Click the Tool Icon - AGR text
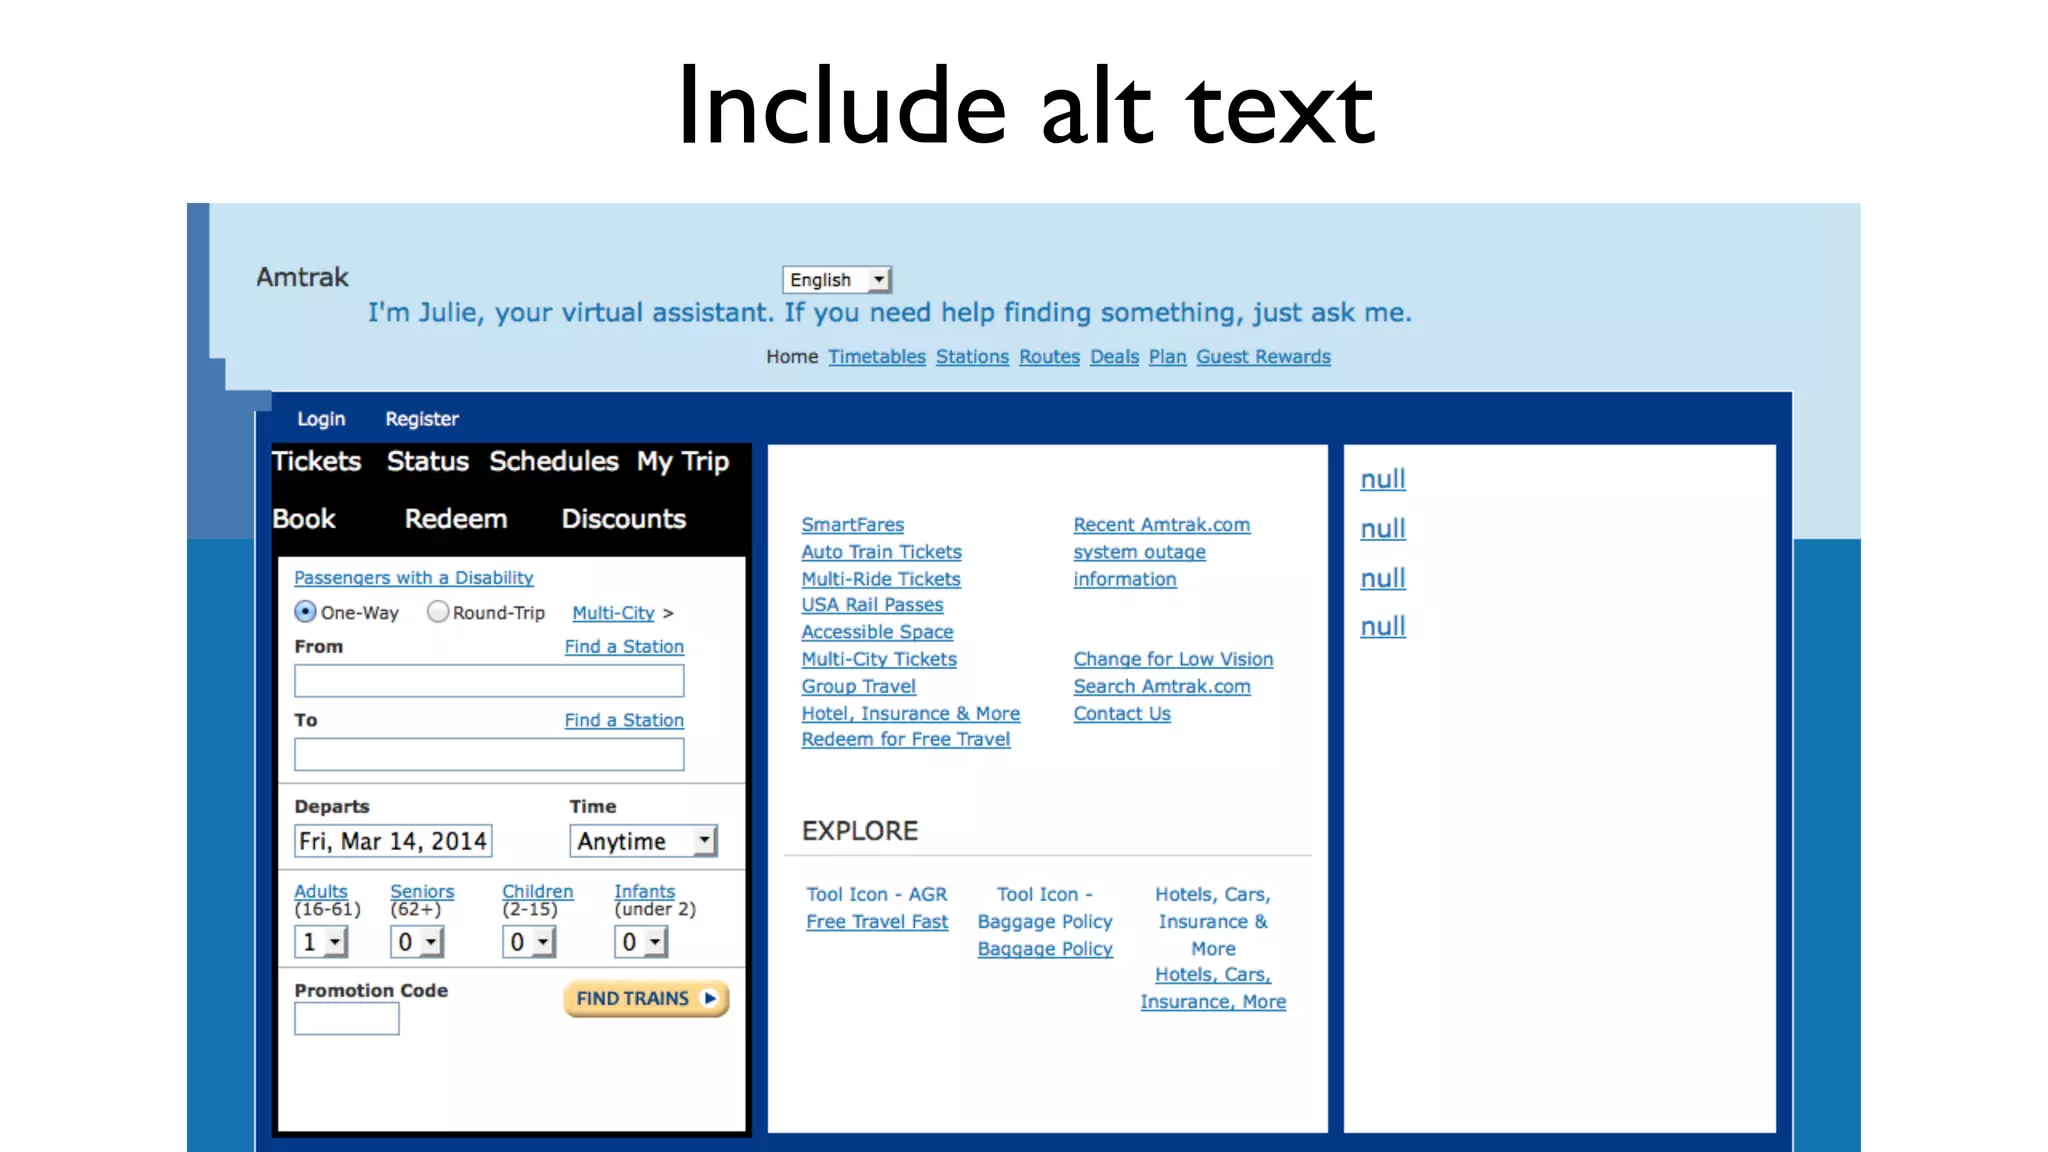Image resolution: width=2048 pixels, height=1152 pixels. pos(877,895)
